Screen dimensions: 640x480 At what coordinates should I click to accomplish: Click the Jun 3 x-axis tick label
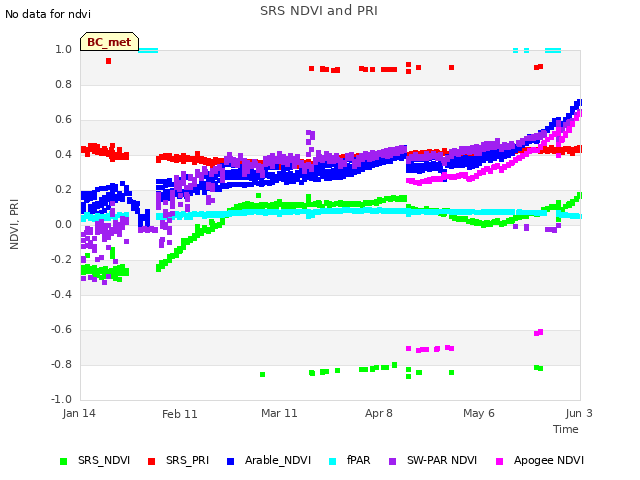click(x=579, y=413)
